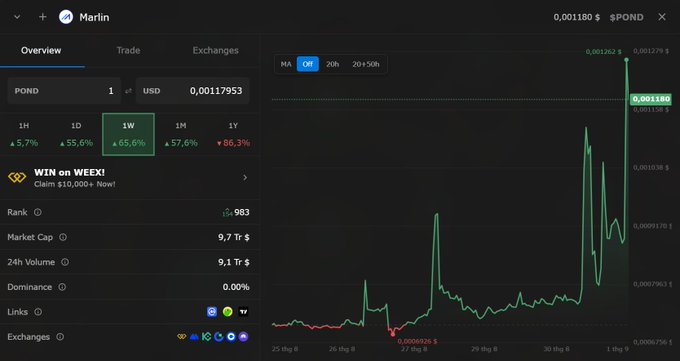The height and width of the screenshot is (361, 680).
Task: Click the 30 thg 8 date label
Action: [x=556, y=349]
